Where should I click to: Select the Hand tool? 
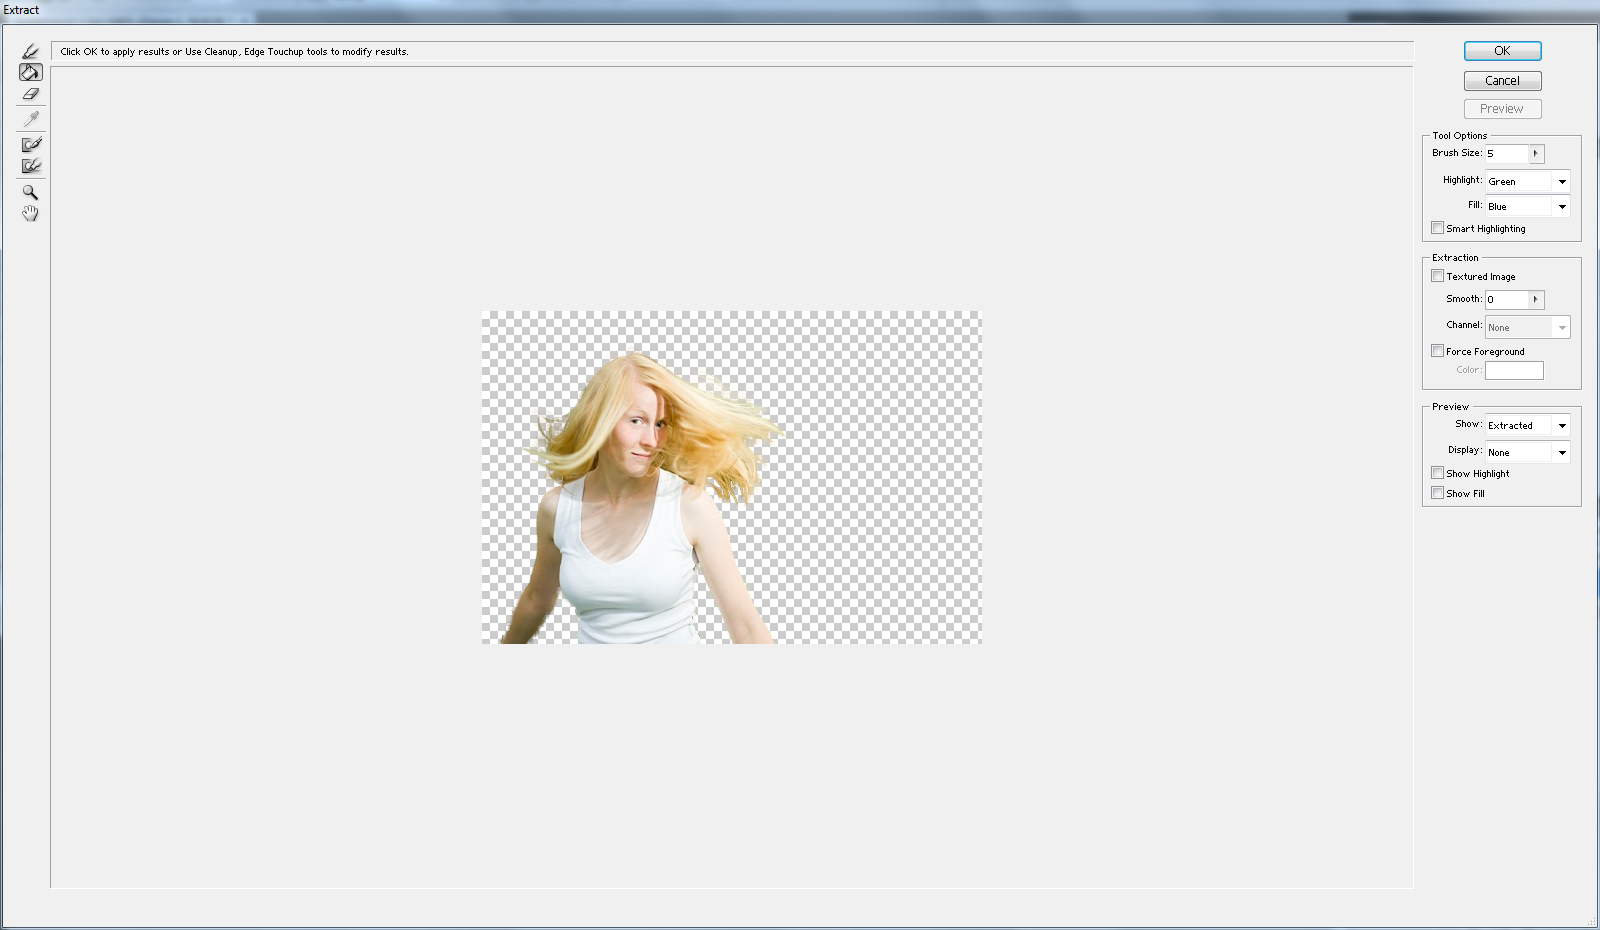(x=30, y=213)
